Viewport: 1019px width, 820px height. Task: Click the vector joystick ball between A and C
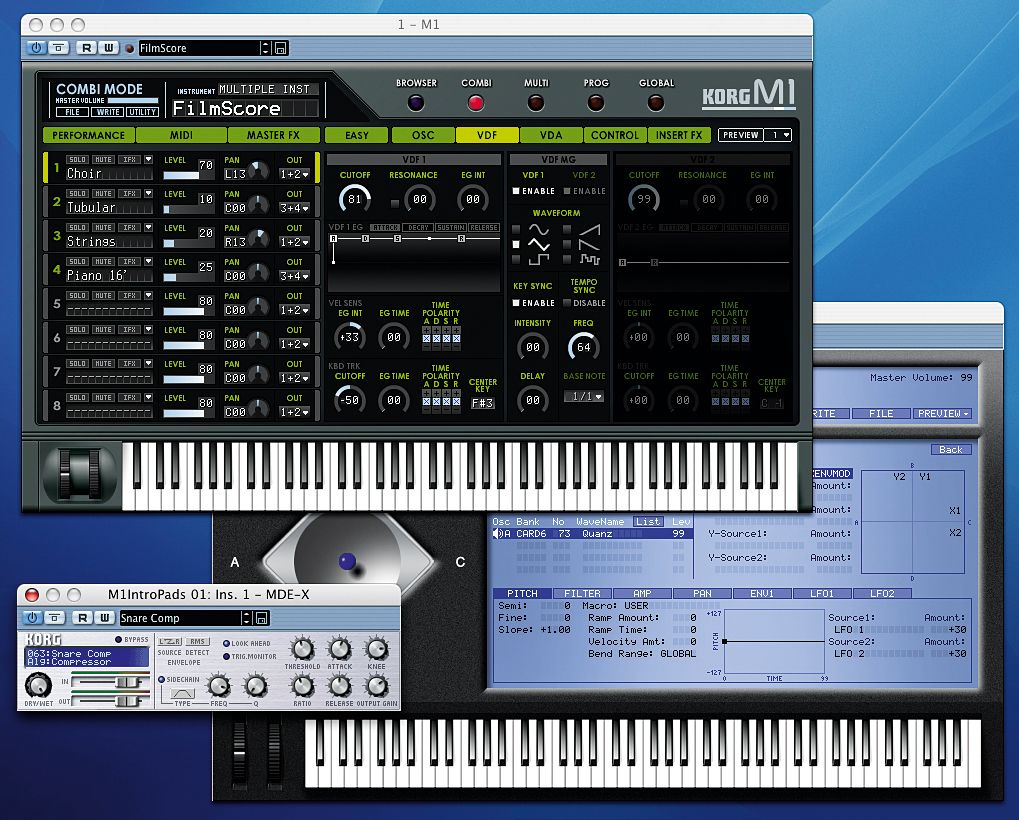click(x=348, y=561)
